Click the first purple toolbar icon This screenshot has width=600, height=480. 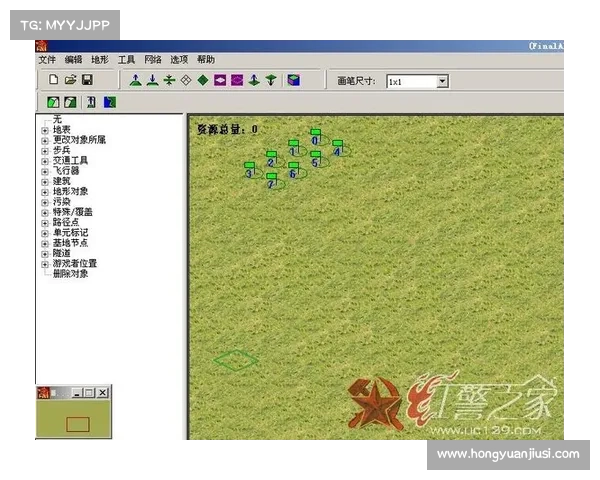(x=220, y=80)
